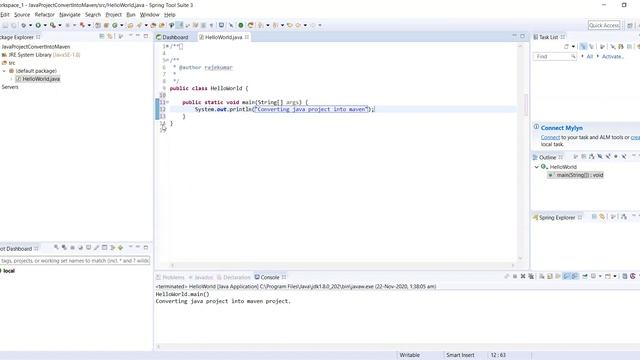The height and width of the screenshot is (360, 640).
Task: Pin the console view
Action: click(585, 276)
